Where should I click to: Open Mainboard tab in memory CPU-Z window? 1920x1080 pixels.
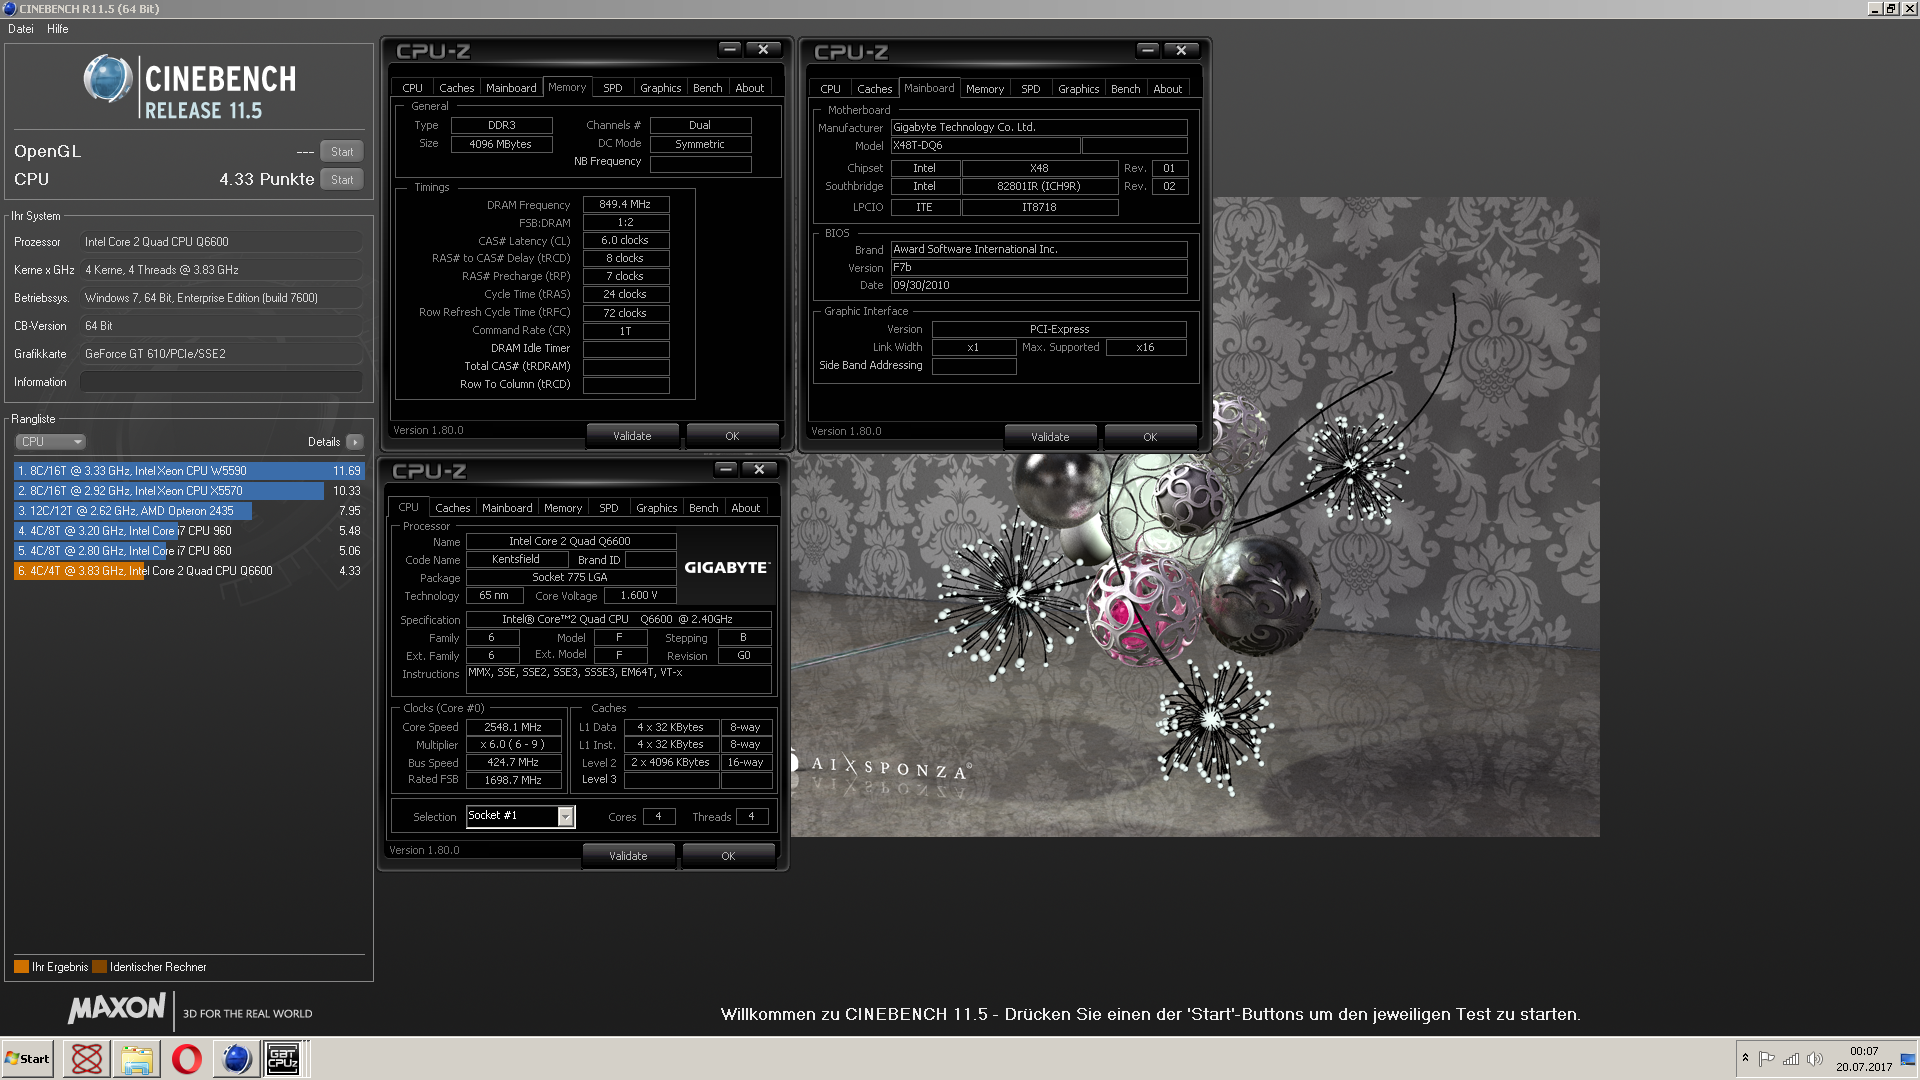[511, 88]
